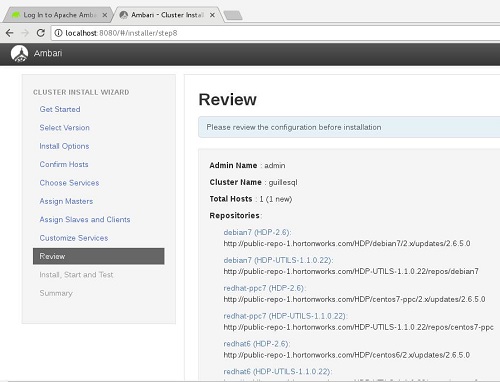This screenshot has width=500, height=382.
Task: Go to Get Started wizard step
Action: [x=60, y=109]
